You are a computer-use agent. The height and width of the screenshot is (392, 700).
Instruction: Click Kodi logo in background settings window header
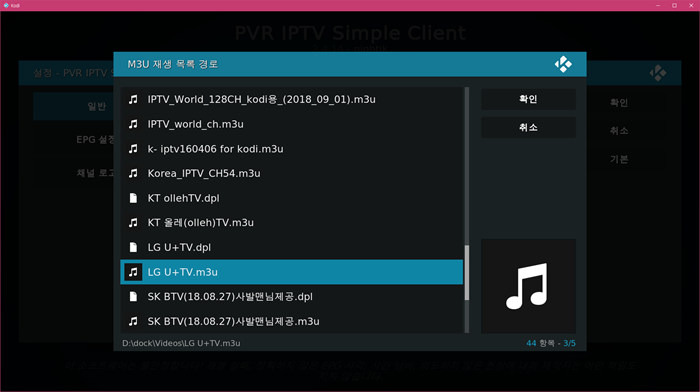(658, 73)
